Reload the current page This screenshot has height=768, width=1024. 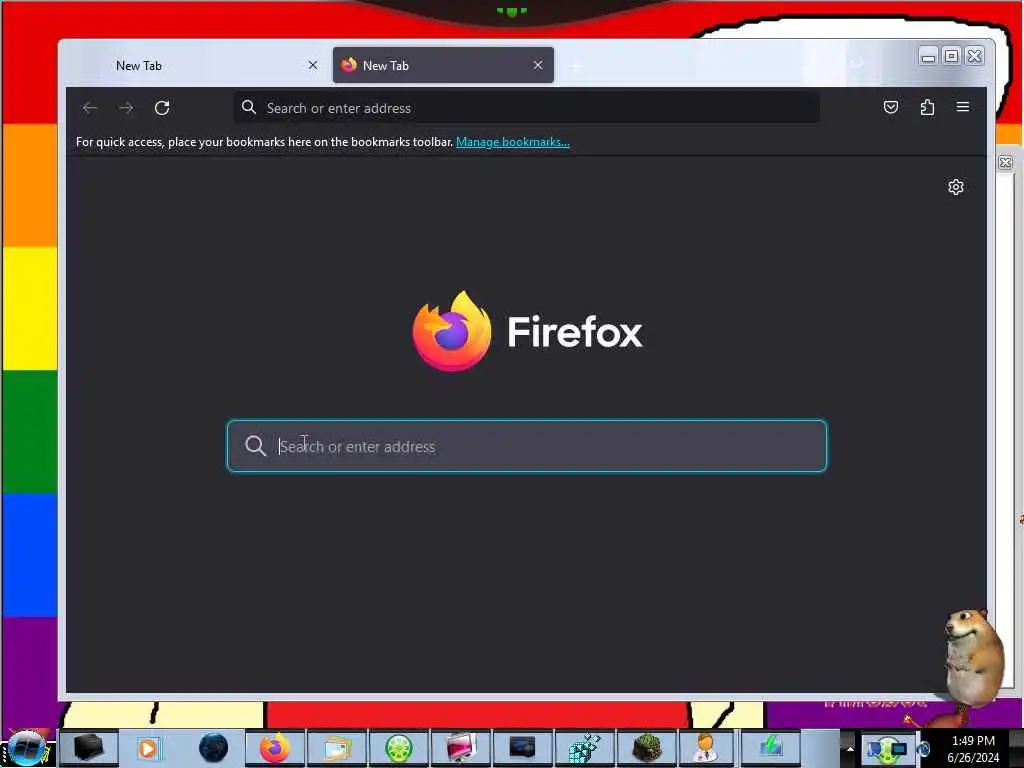pyautogui.click(x=162, y=108)
